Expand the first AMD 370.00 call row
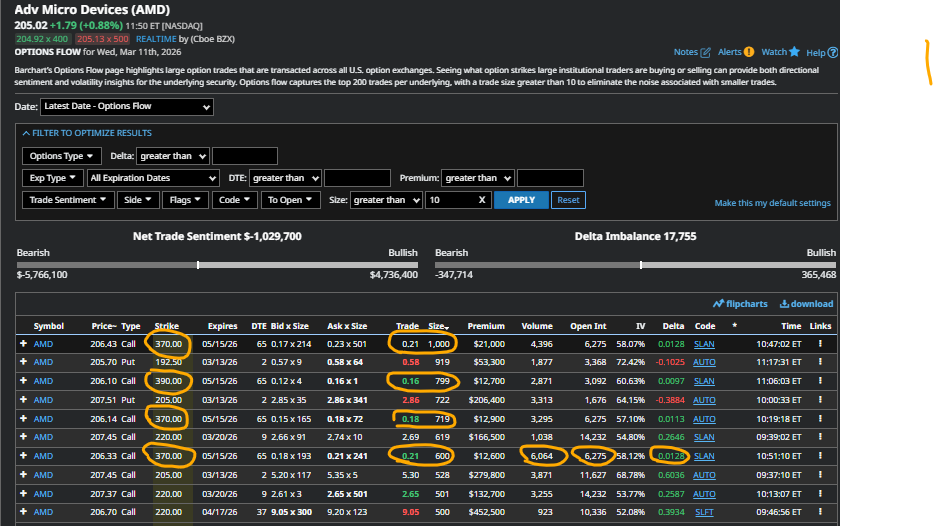This screenshot has height=526, width=933. click(x=23, y=344)
